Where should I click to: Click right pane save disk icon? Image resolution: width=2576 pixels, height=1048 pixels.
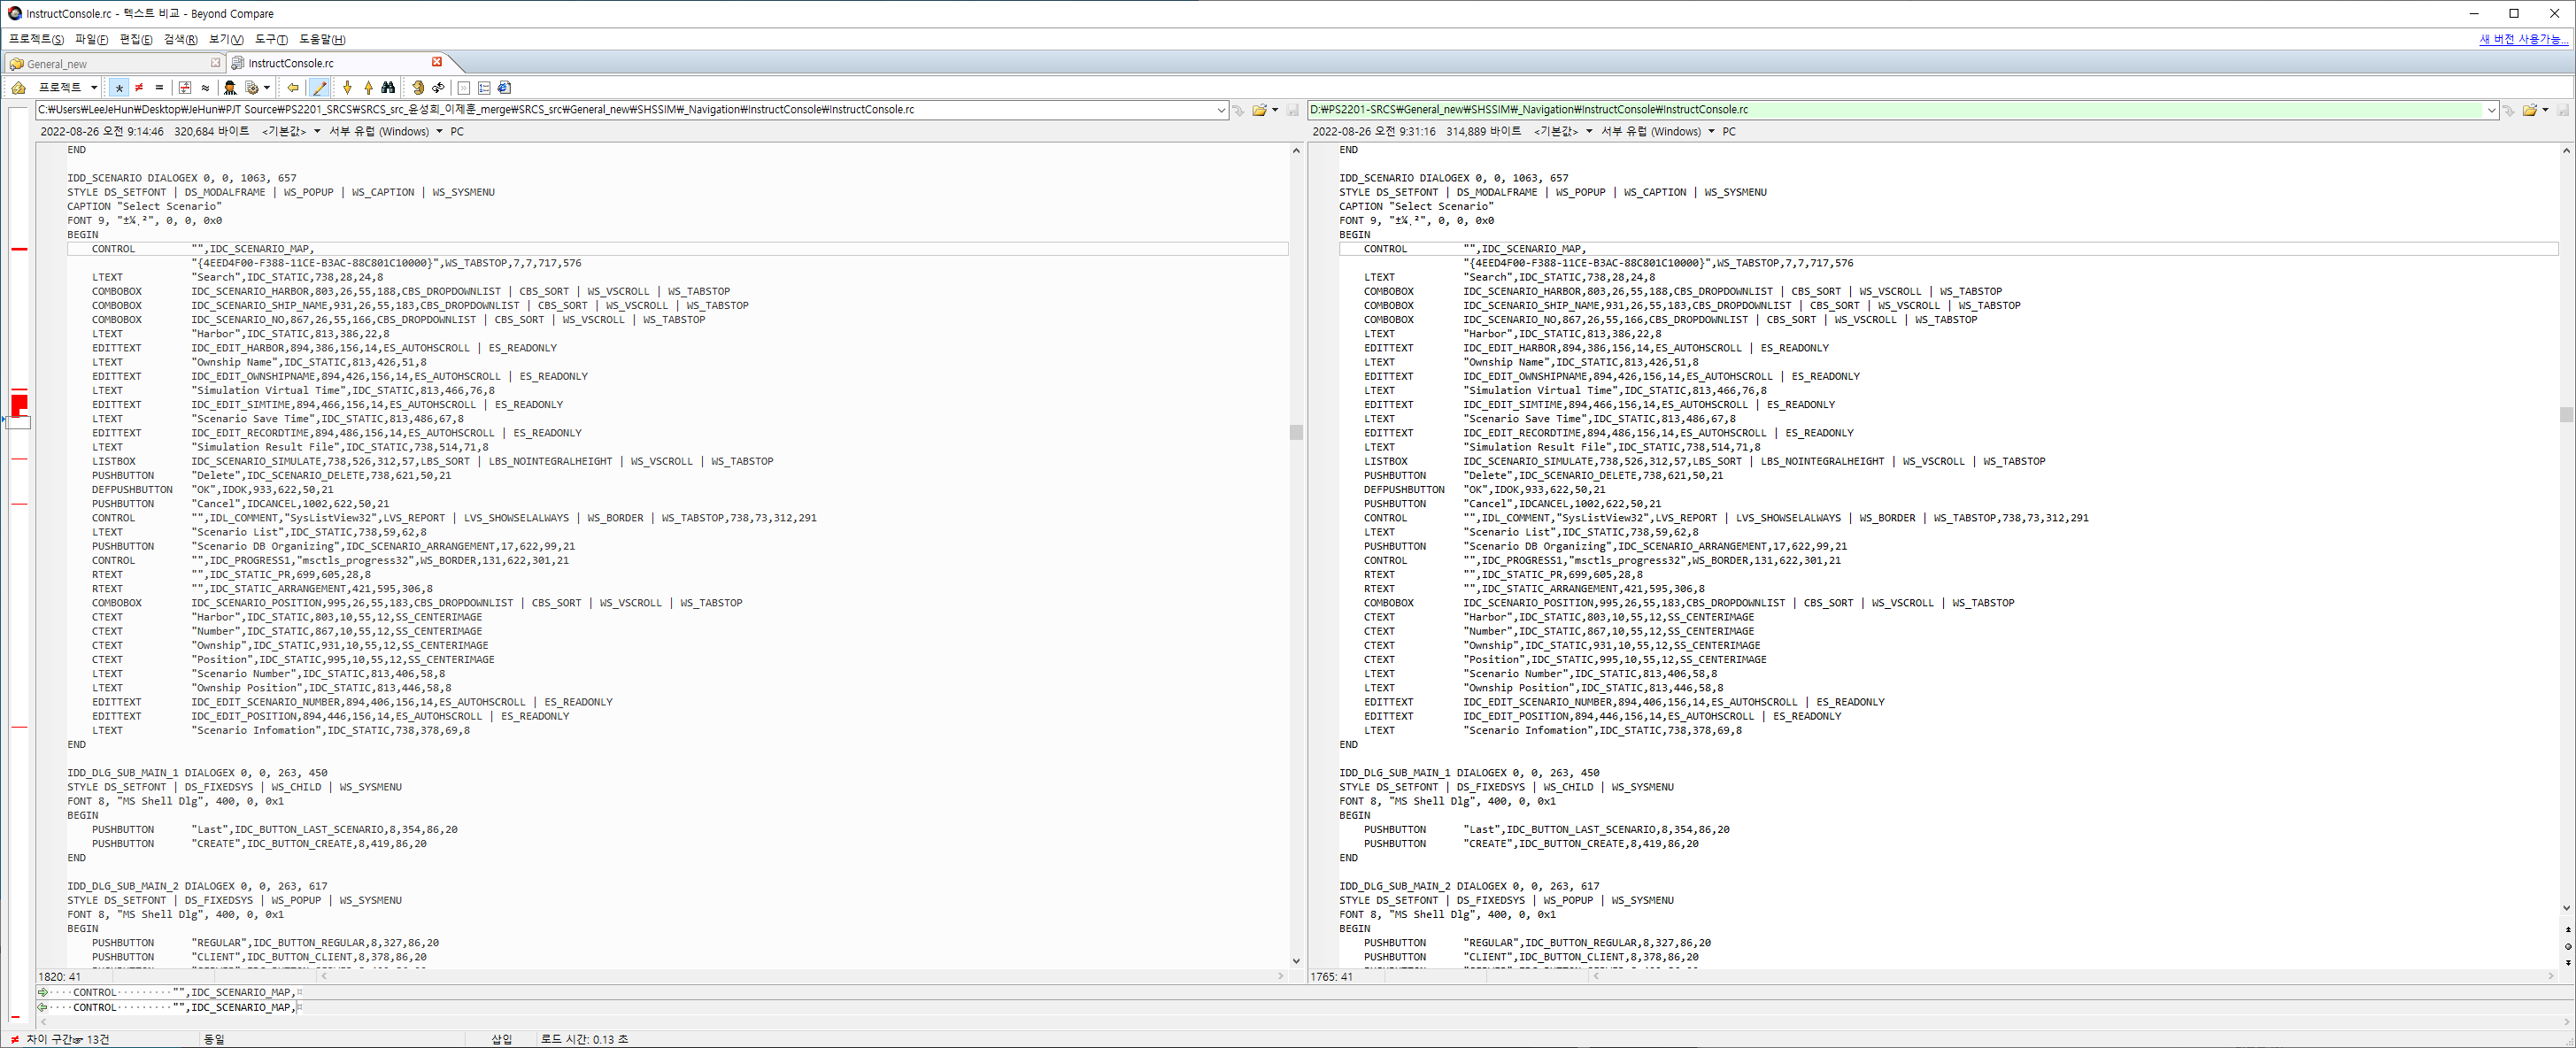click(x=2562, y=110)
